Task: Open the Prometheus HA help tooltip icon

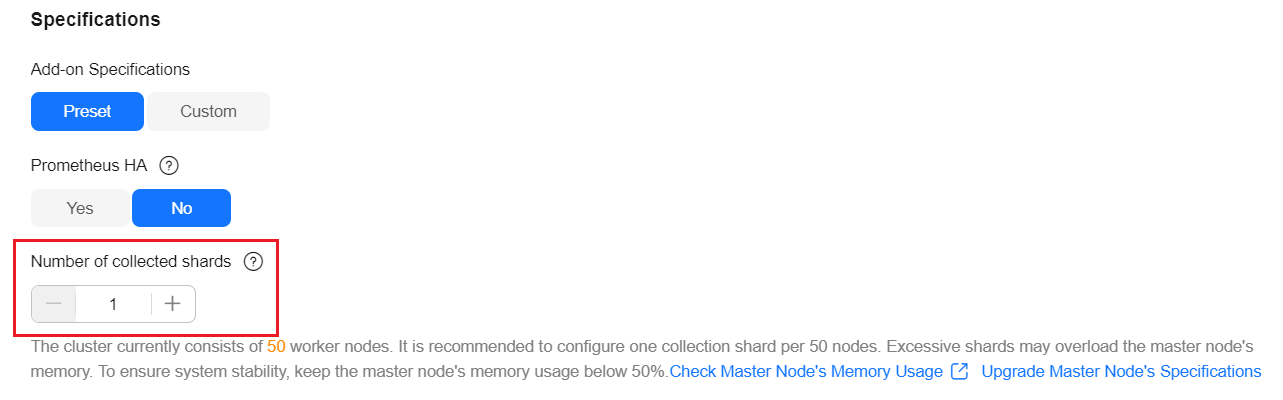Action: (169, 166)
